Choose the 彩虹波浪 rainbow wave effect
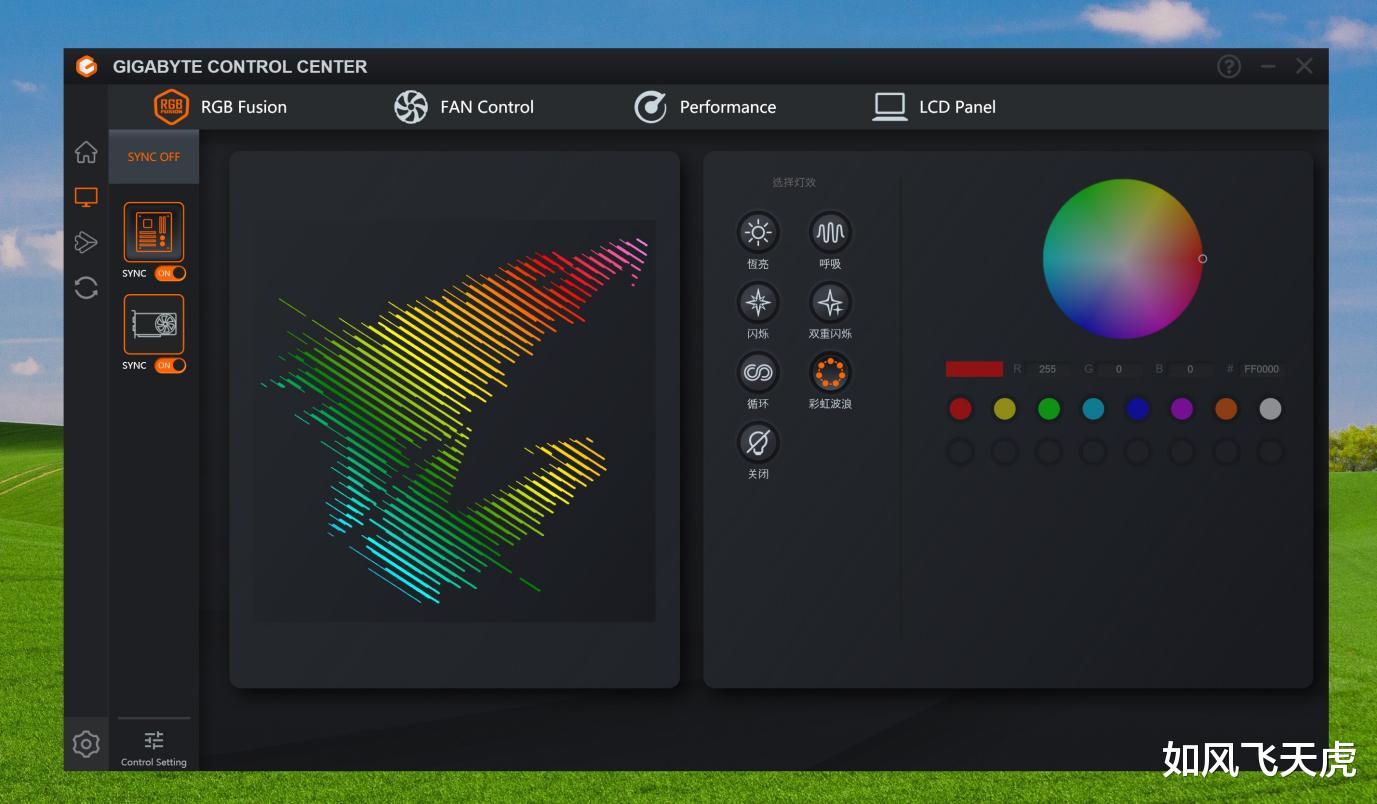The width and height of the screenshot is (1377, 804). [830, 373]
